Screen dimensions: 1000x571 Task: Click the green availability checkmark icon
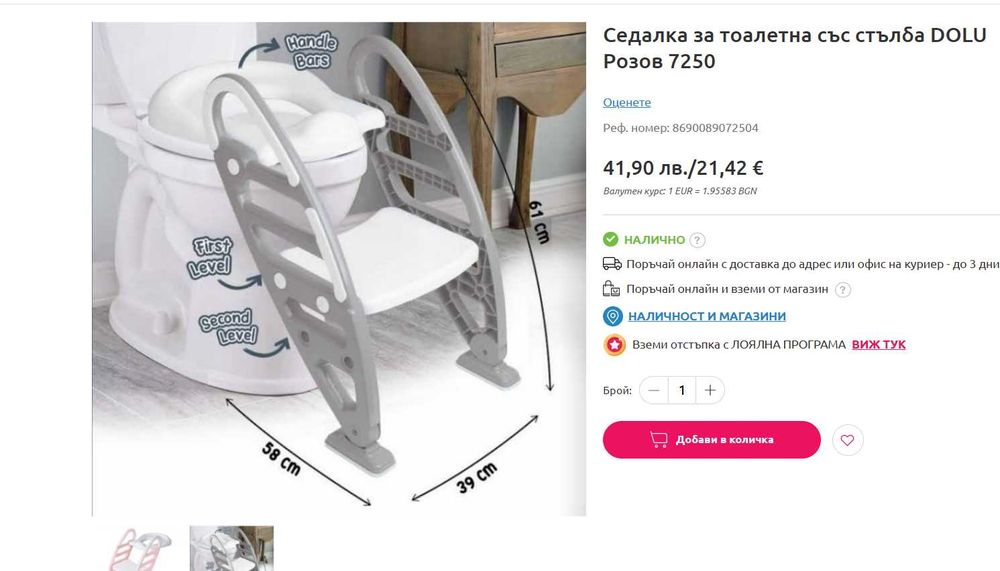click(x=610, y=239)
